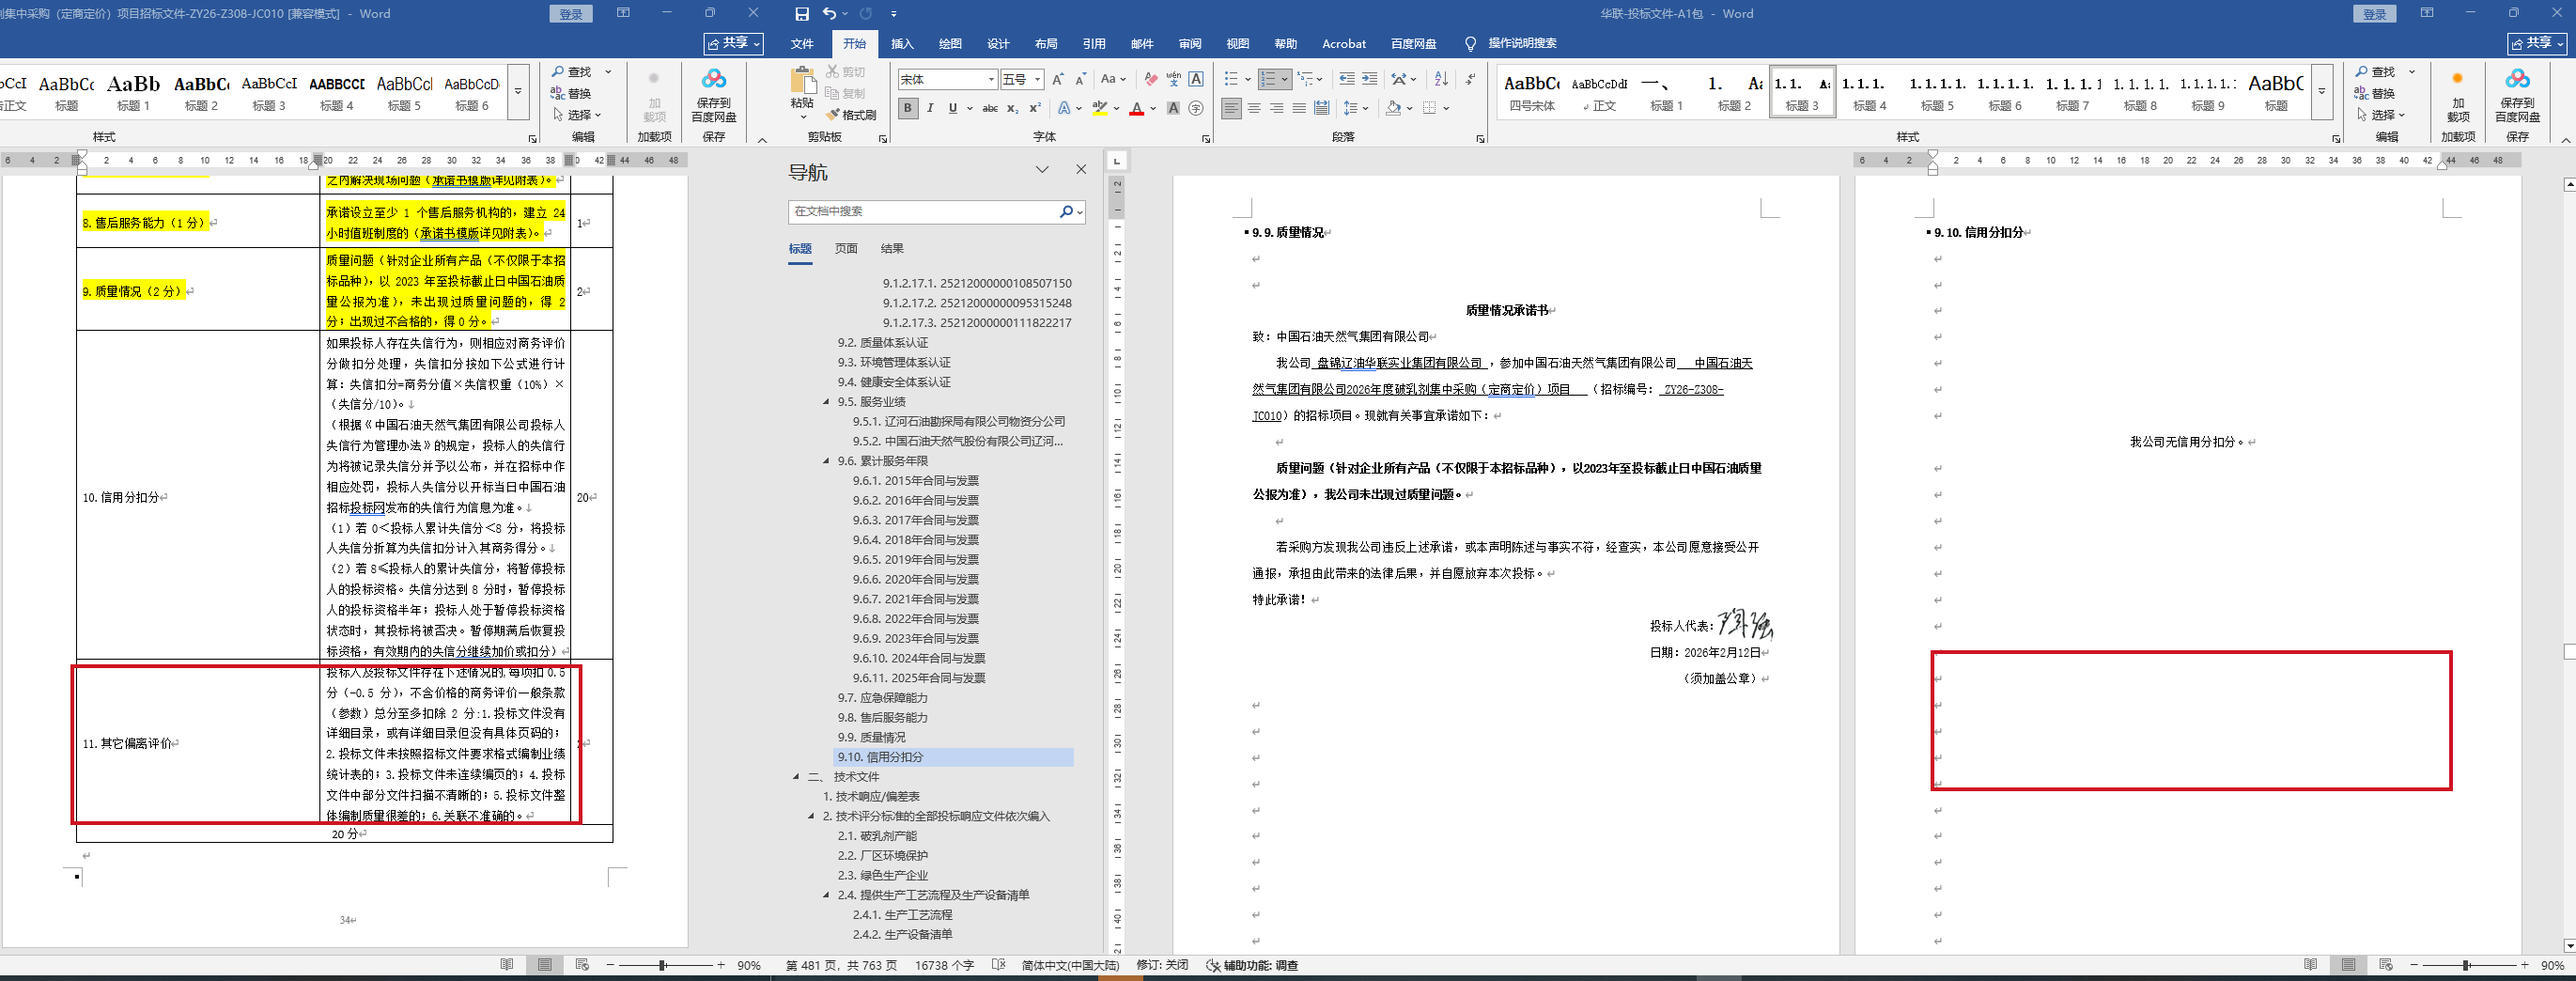Toggle bold formatting

point(908,108)
